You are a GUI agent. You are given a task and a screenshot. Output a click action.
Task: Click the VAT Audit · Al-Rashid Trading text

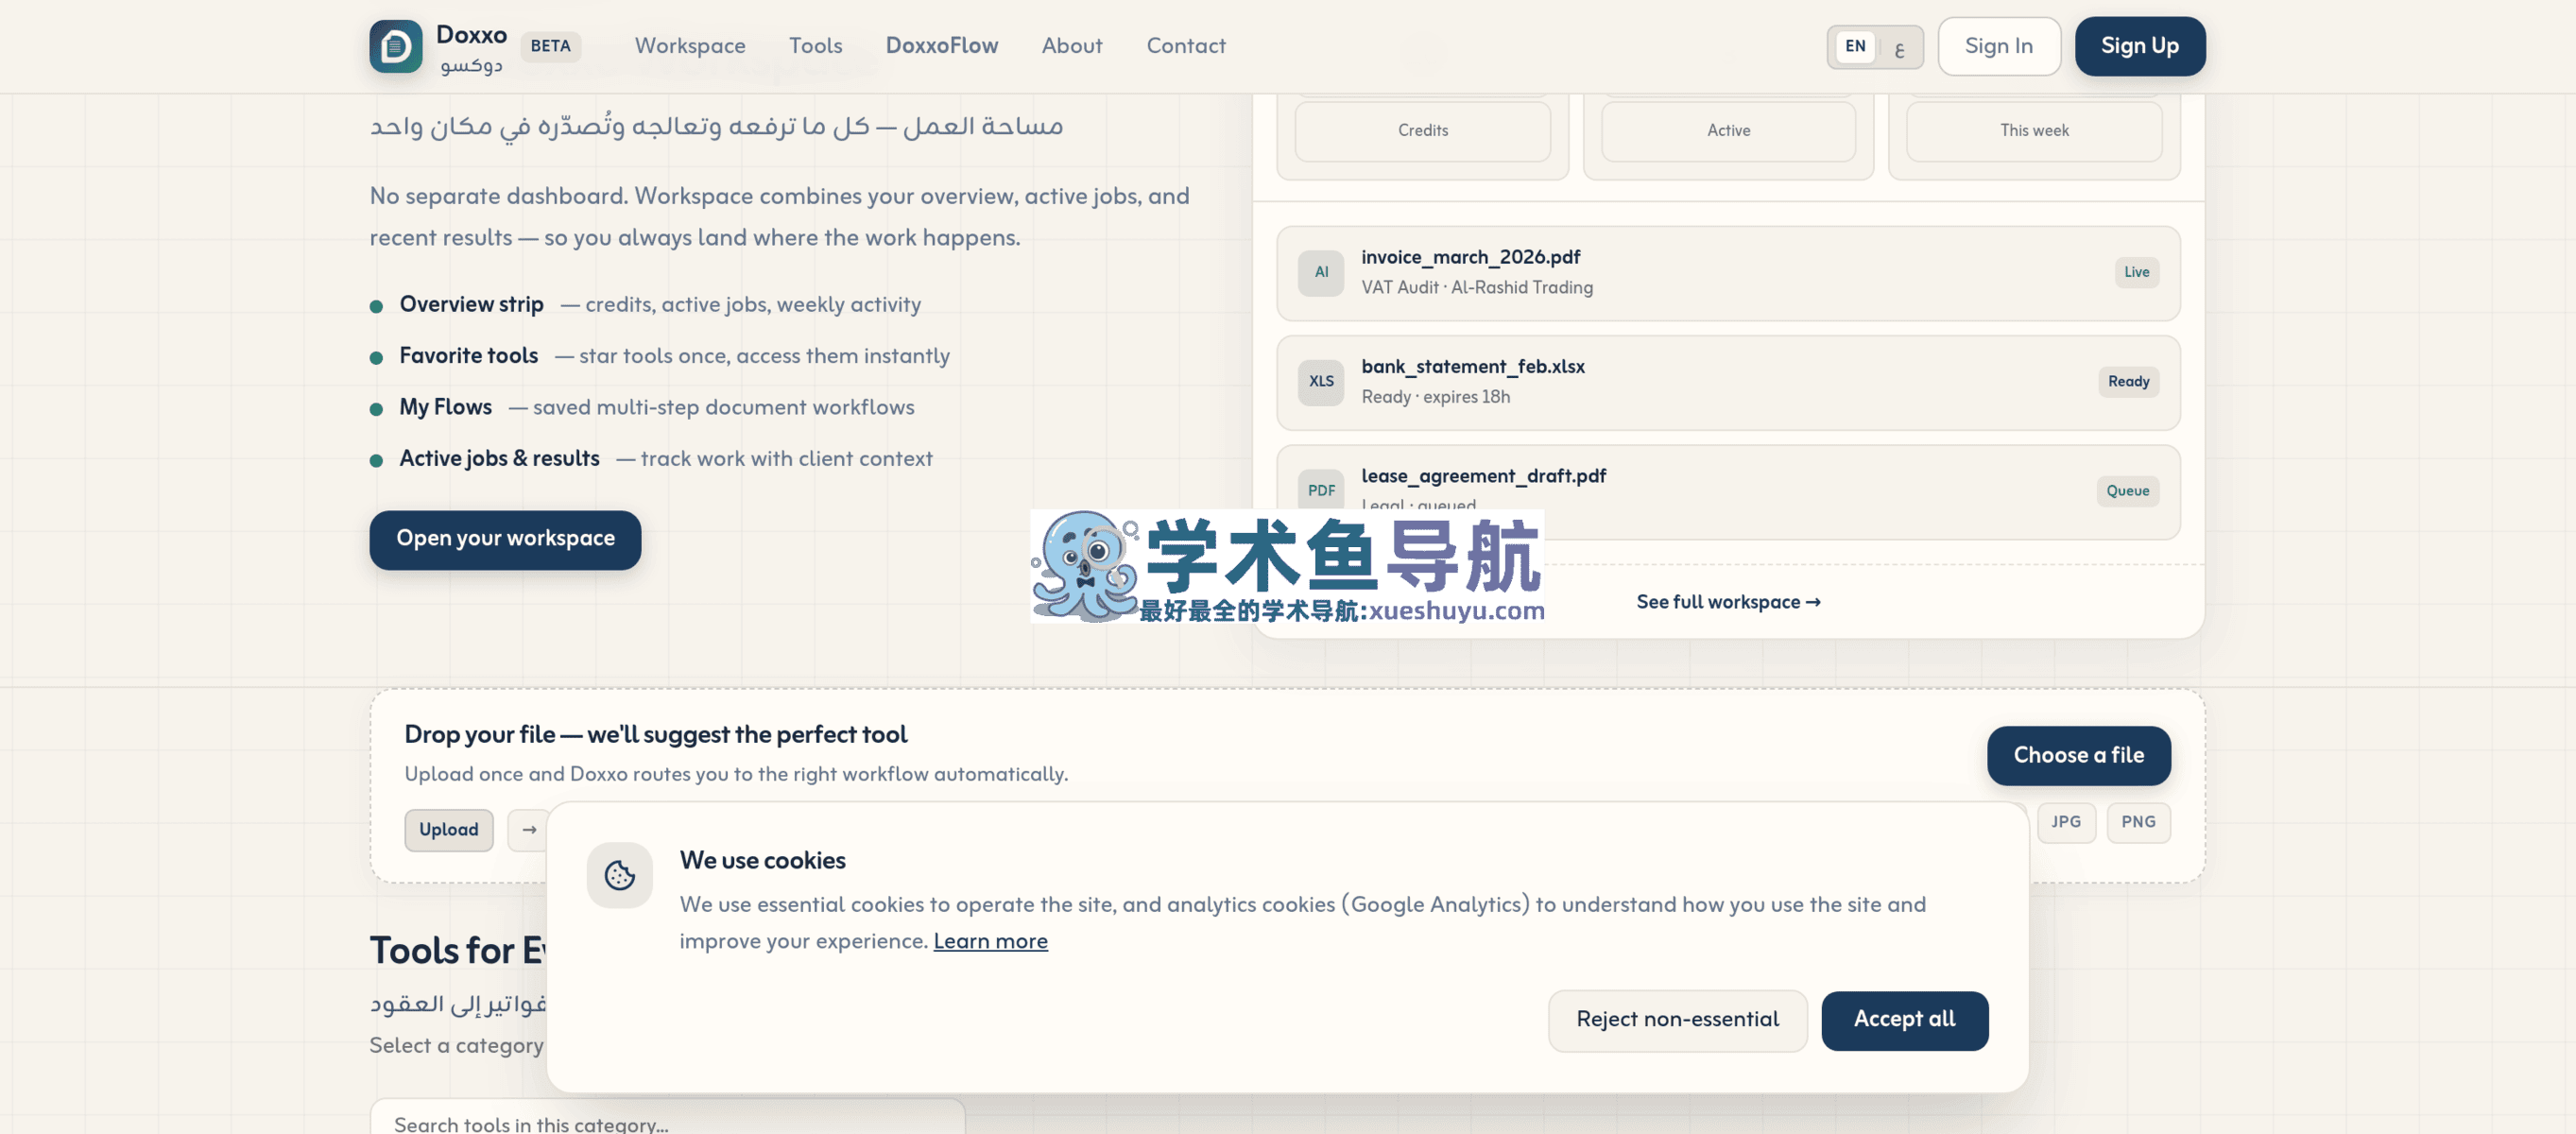tap(1476, 288)
